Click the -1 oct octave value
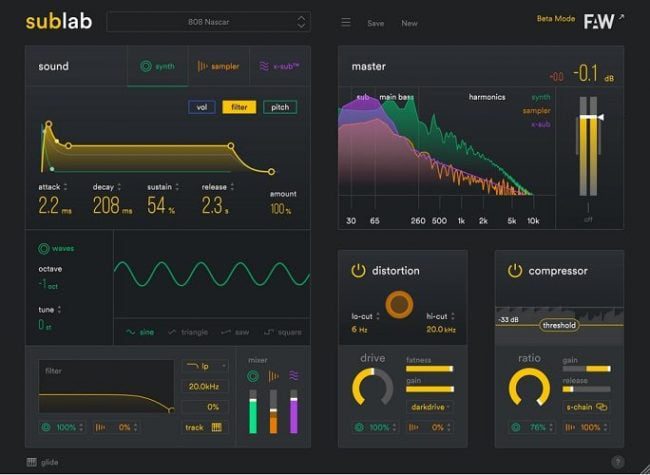The height and width of the screenshot is (475, 650). 48,285
